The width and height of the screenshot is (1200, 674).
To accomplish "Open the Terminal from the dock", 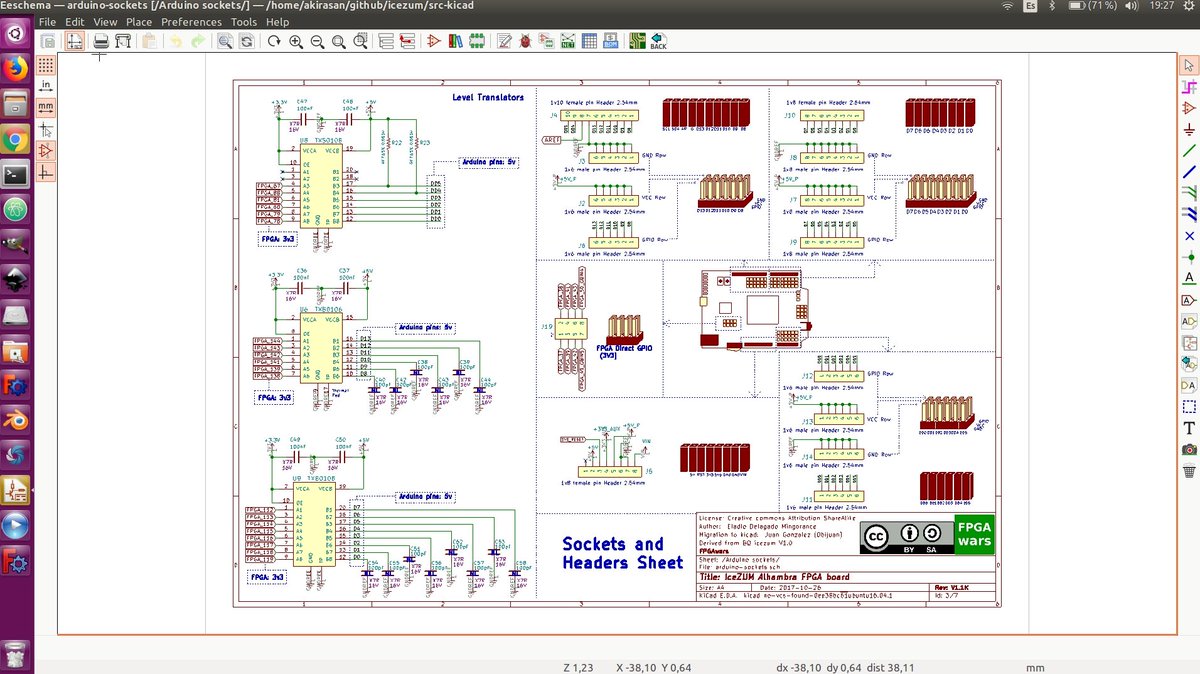I will point(15,174).
